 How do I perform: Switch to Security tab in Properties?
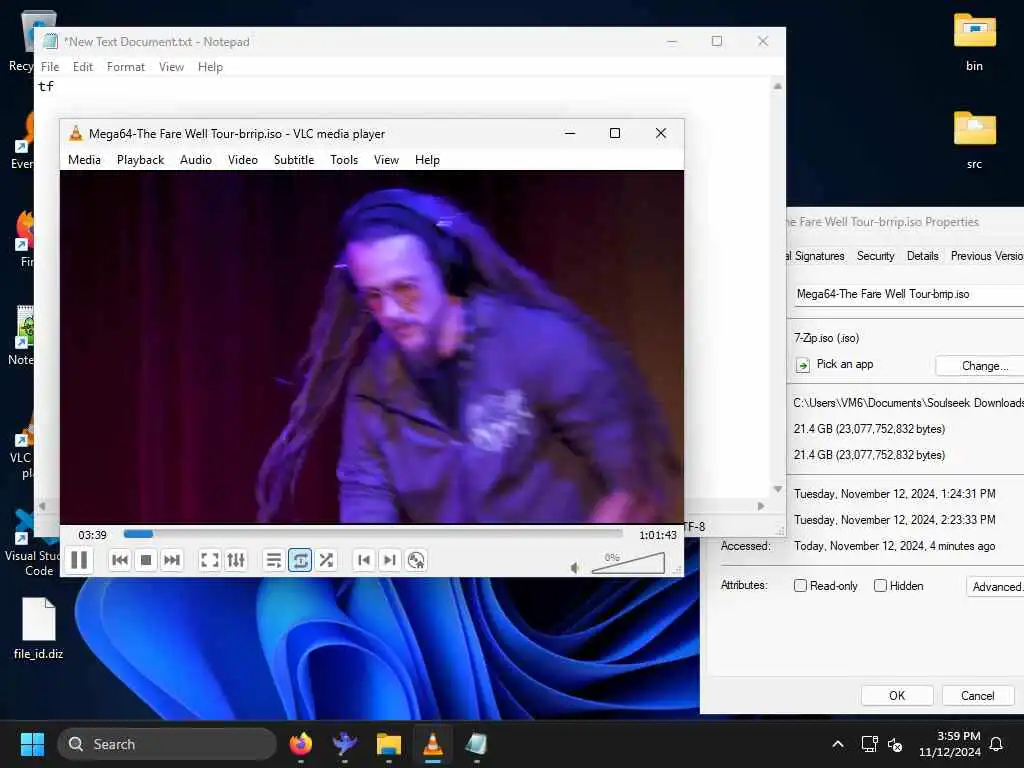[x=875, y=256]
